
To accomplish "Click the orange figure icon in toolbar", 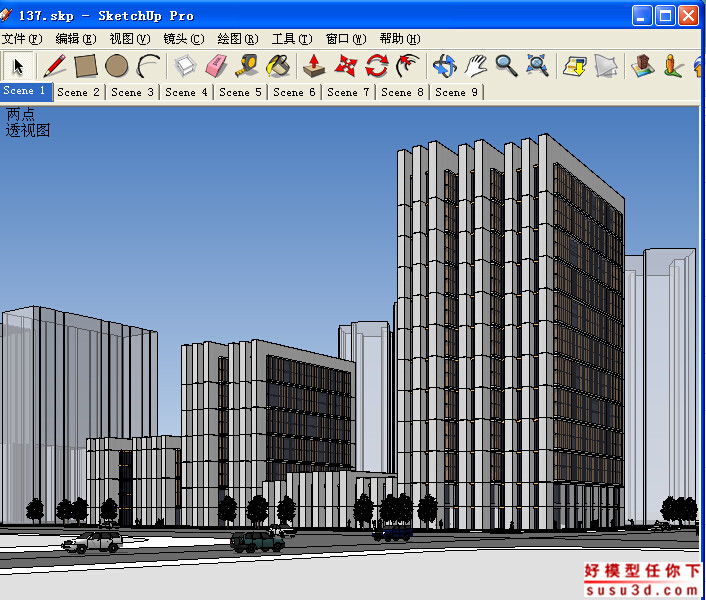I will tap(673, 66).
